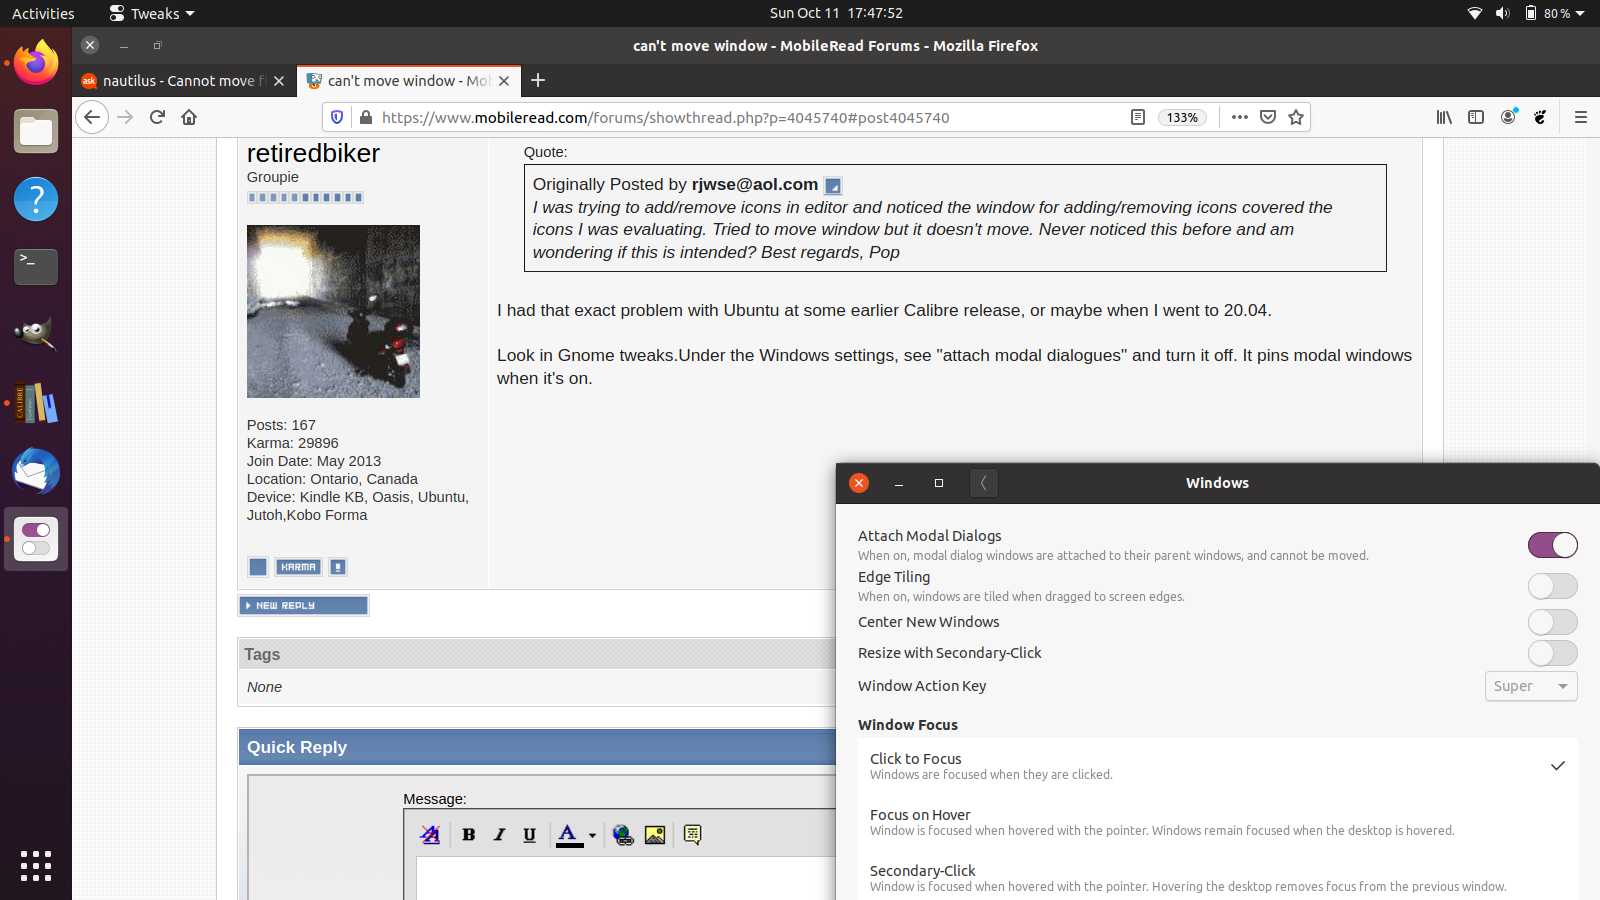This screenshot has width=1600, height=900.
Task: Turn off Attach Modal Dialogs switch
Action: pyautogui.click(x=1552, y=545)
